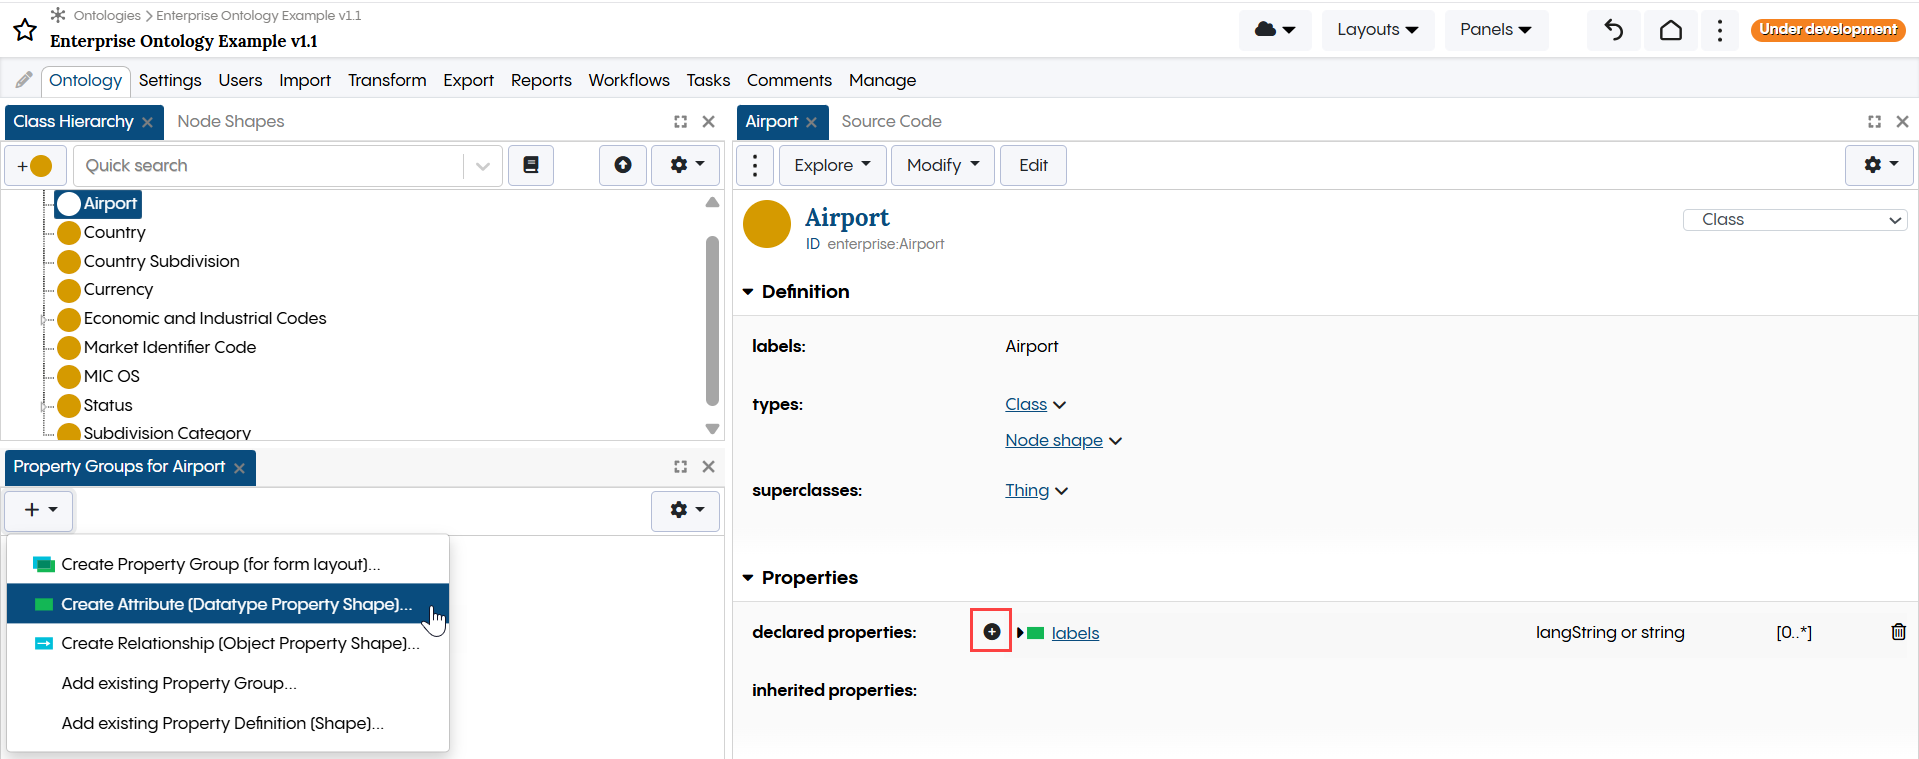This screenshot has width=1919, height=759.
Task: Follow the Node shape link
Action: click(x=1054, y=441)
